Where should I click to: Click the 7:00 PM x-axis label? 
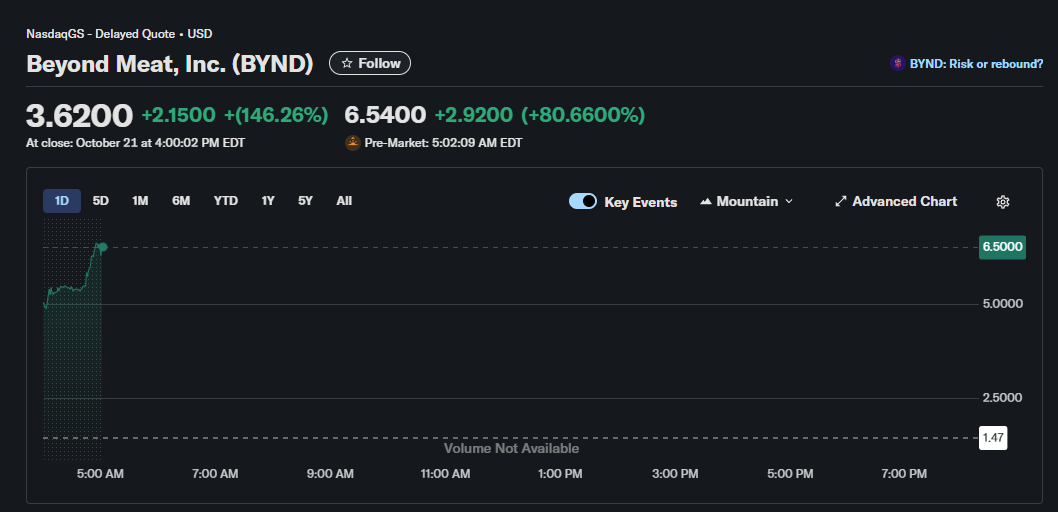904,474
